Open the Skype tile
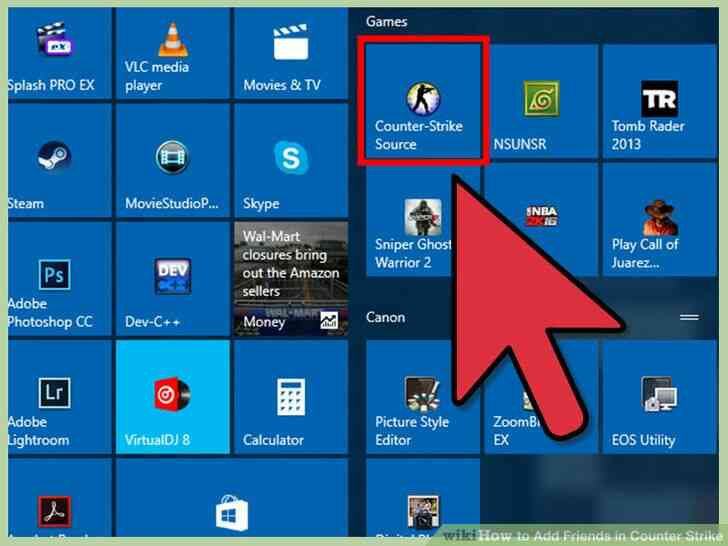728x546 pixels. click(291, 160)
